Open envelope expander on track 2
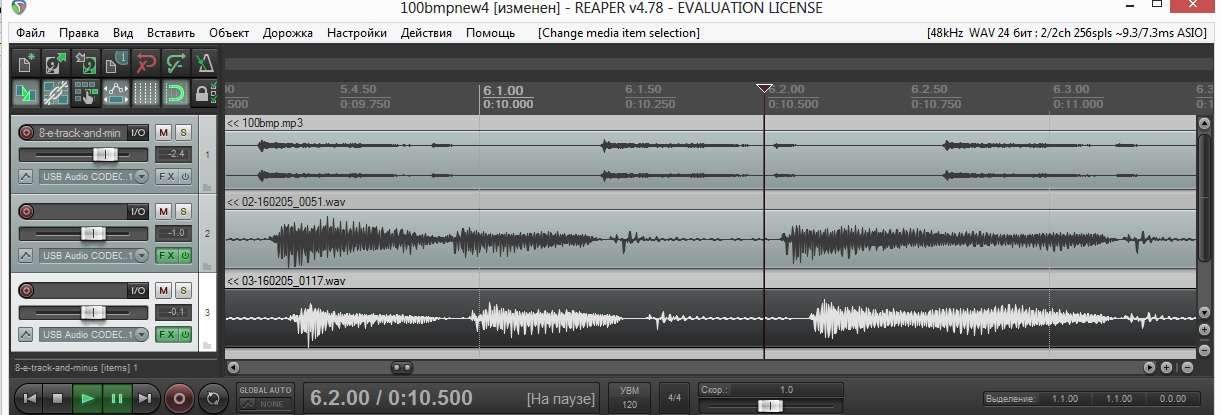The image size is (1221, 415). coord(26,256)
